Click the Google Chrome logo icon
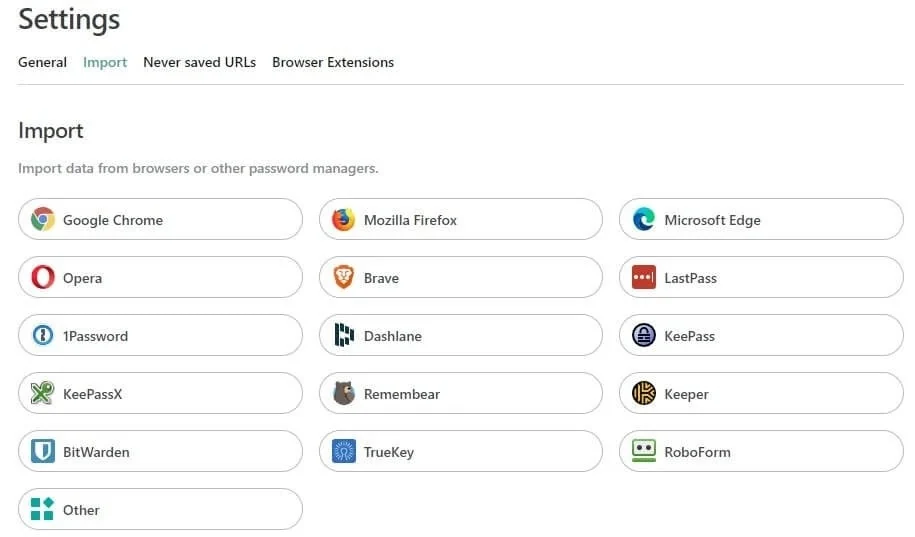 pyautogui.click(x=43, y=219)
